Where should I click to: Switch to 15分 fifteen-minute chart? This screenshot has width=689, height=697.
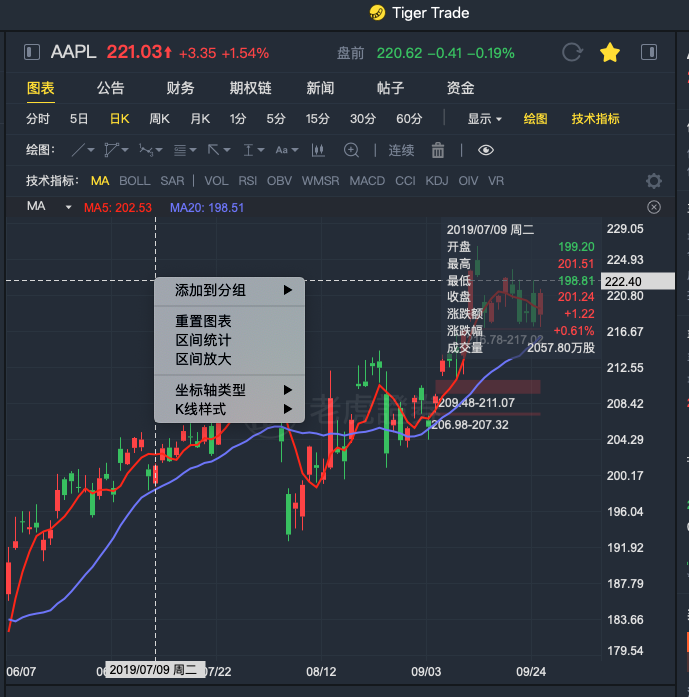(x=317, y=119)
